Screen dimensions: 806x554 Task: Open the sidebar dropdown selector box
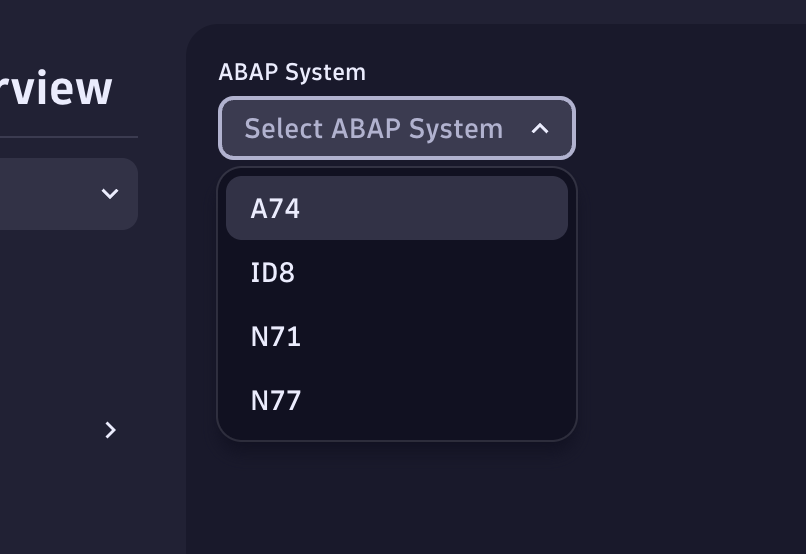[x=60, y=194]
